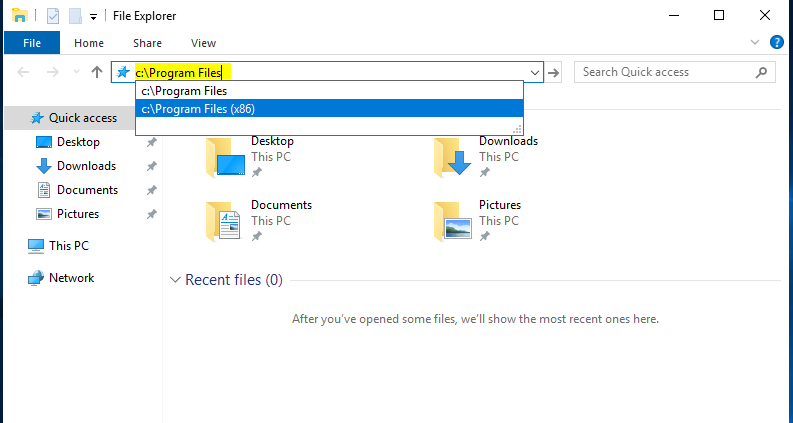Click the Back navigation arrow
This screenshot has width=793, height=423.
(x=23, y=72)
